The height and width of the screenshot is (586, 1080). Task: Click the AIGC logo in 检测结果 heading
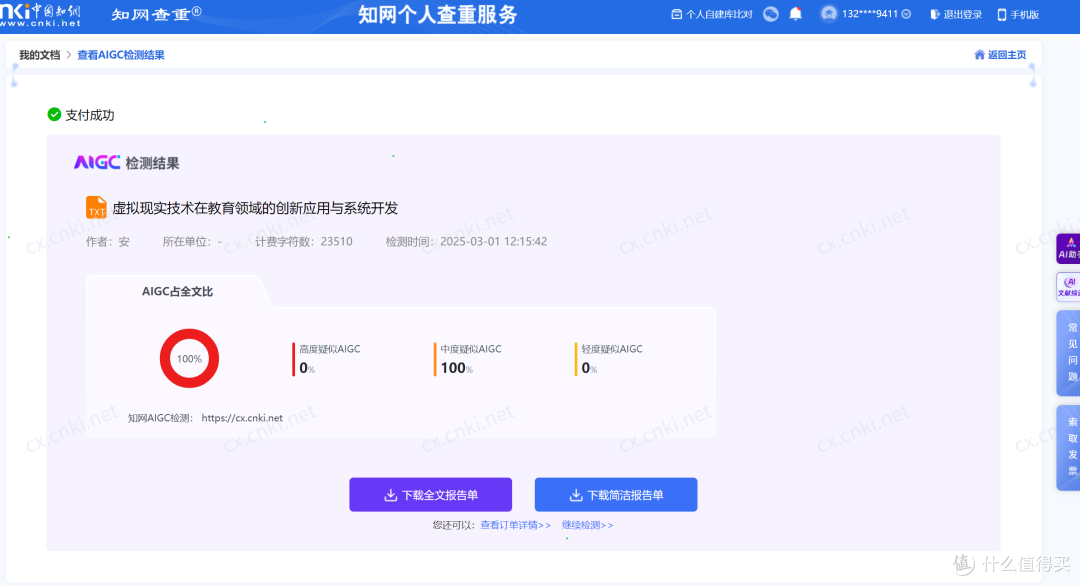pos(97,163)
